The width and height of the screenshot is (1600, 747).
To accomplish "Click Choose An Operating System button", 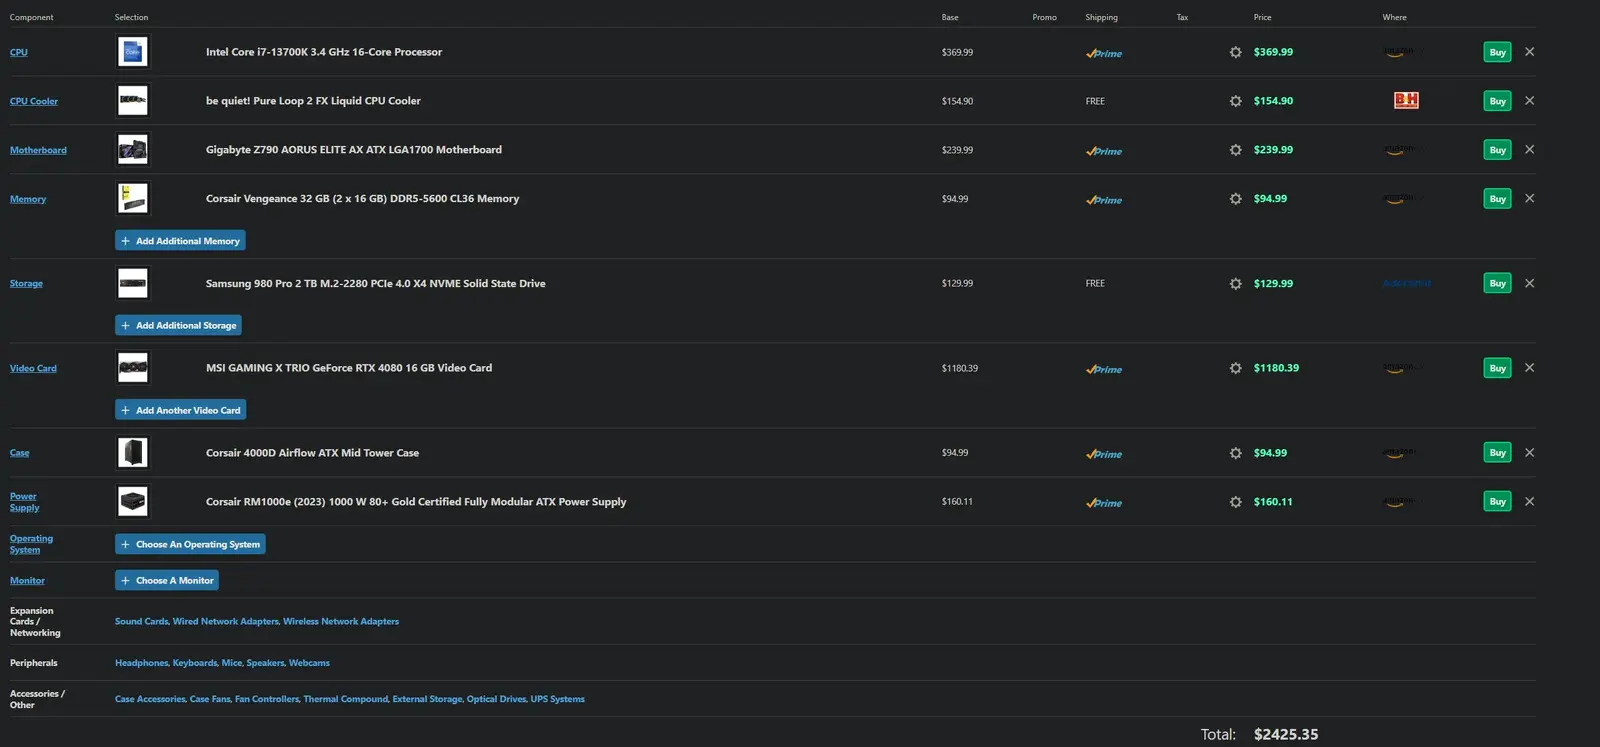I will [x=190, y=545].
